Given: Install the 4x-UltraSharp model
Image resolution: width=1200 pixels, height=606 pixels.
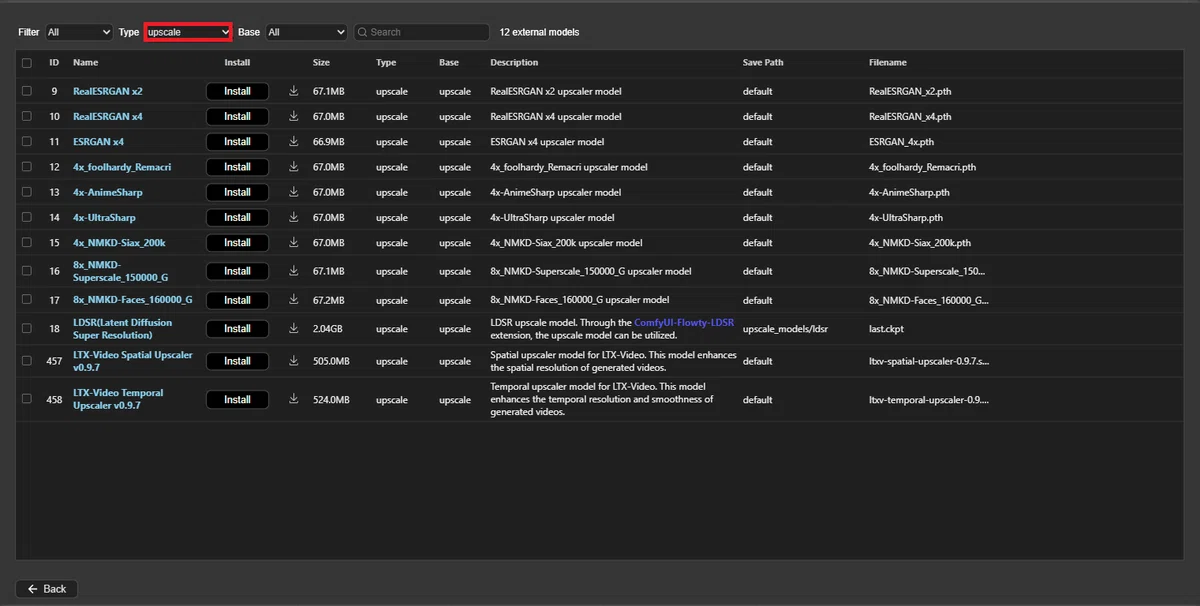Looking at the screenshot, I should click(x=237, y=217).
